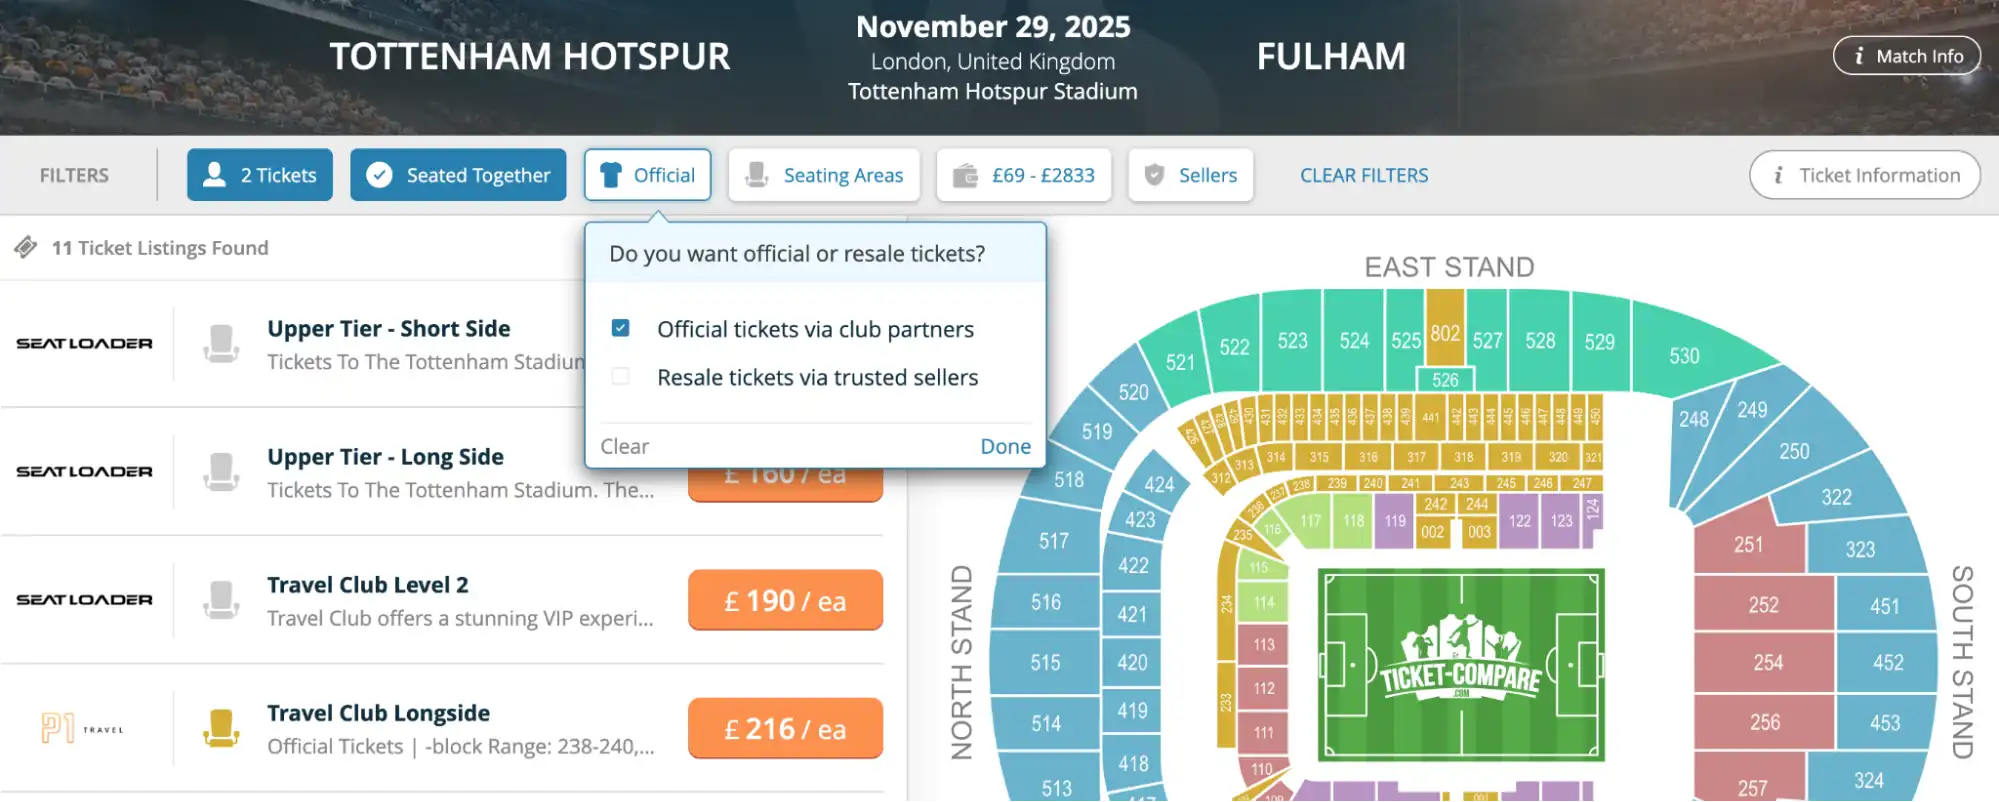Open the Seating Areas filter dropdown
The image size is (1999, 802).
tap(824, 174)
